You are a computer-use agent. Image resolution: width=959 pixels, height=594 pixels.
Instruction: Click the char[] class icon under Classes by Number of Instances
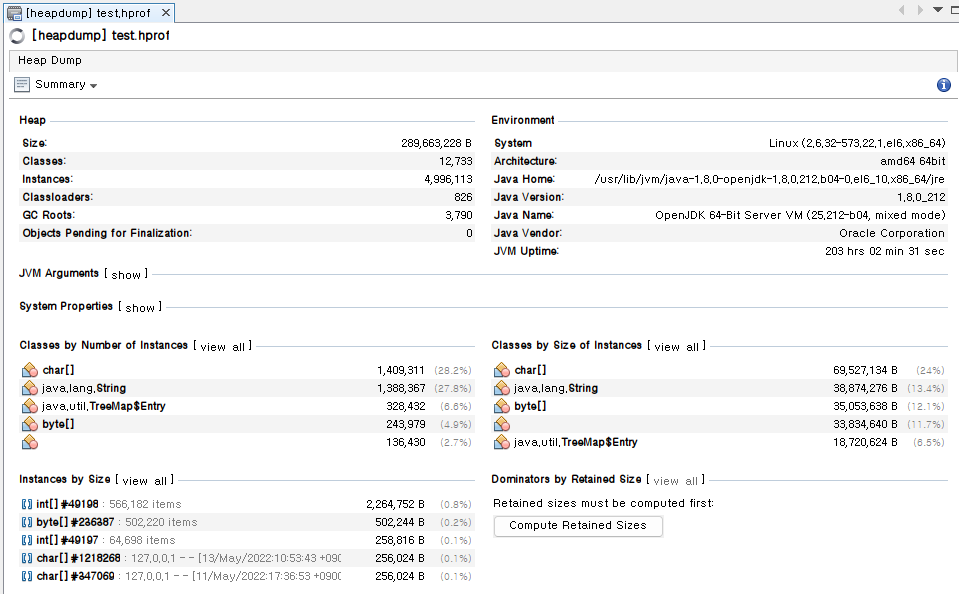pyautogui.click(x=29, y=369)
